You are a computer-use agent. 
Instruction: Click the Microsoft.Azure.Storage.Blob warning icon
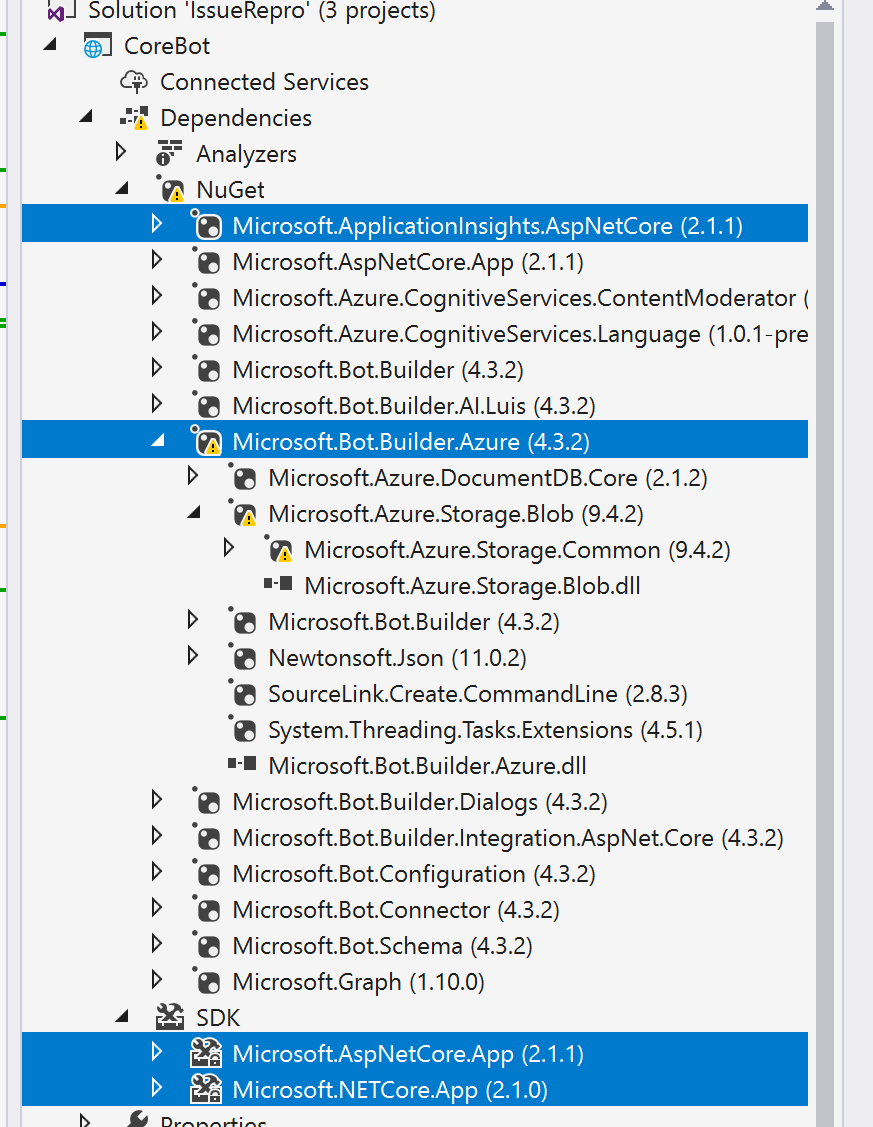[x=243, y=513]
